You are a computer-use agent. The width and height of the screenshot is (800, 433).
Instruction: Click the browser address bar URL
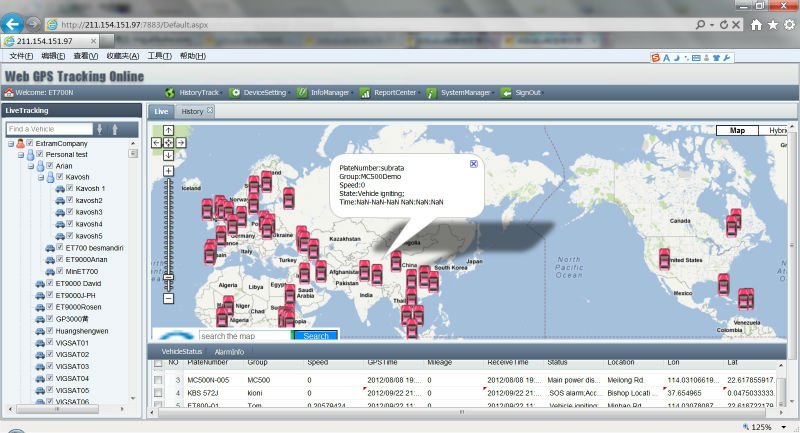pyautogui.click(x=134, y=24)
